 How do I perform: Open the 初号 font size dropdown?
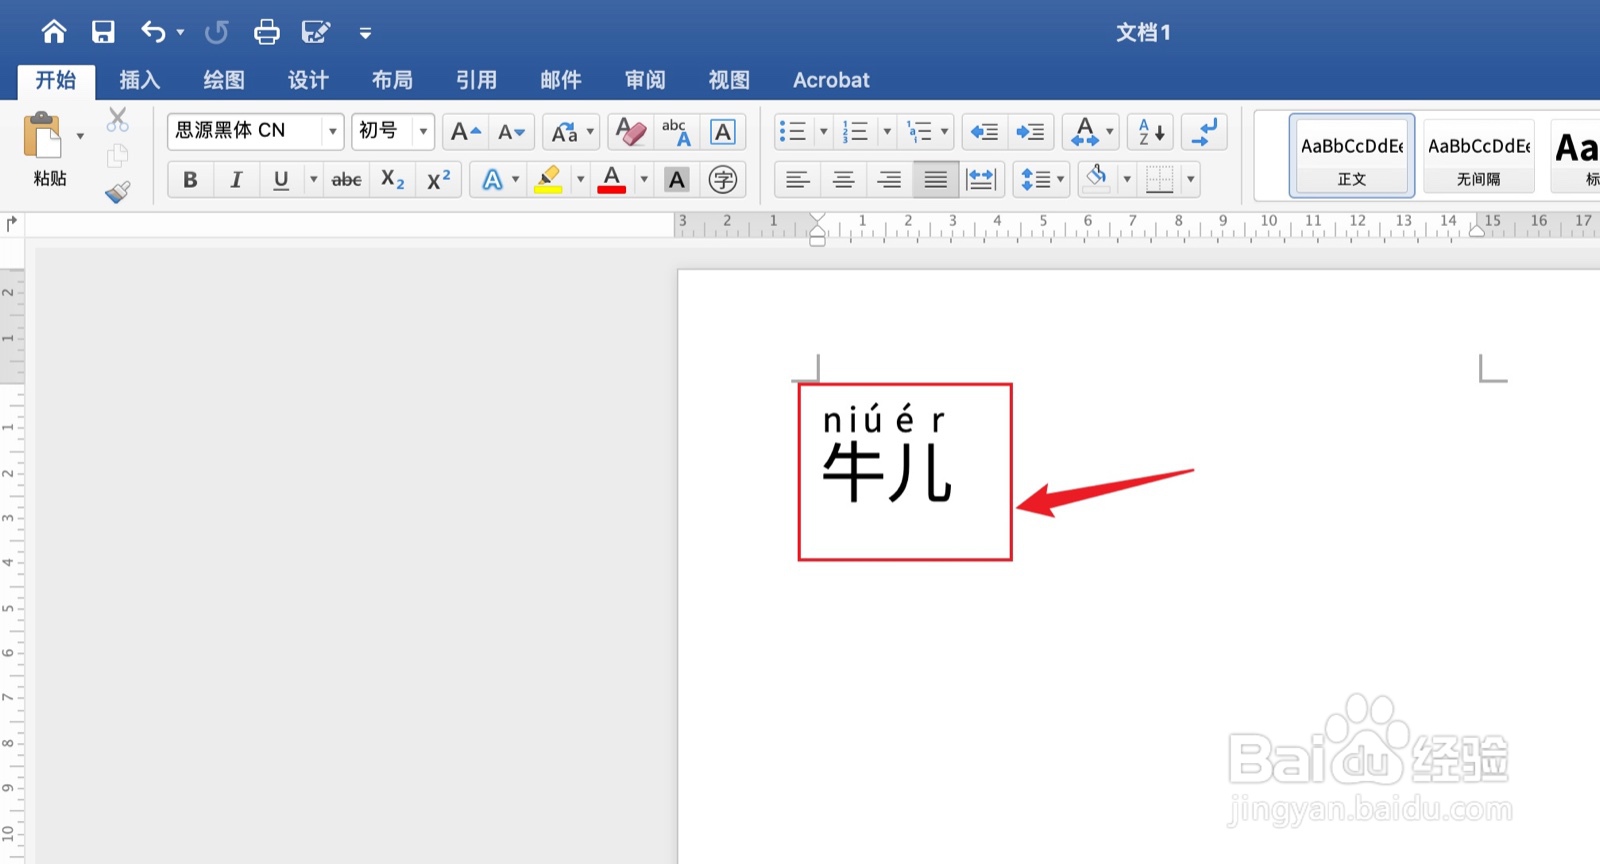click(x=423, y=131)
